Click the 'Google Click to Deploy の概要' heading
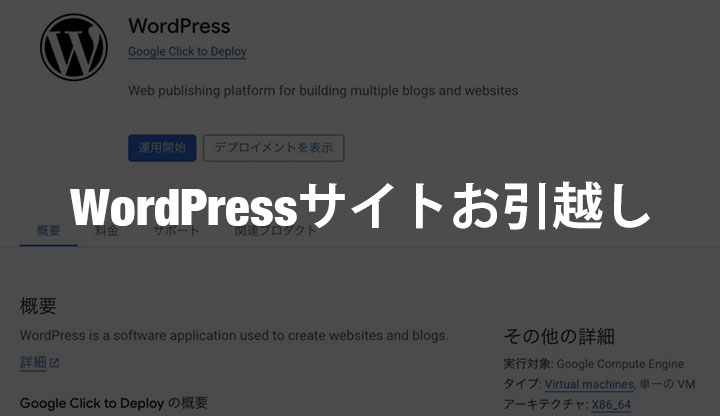This screenshot has height=416, width=720. click(114, 403)
